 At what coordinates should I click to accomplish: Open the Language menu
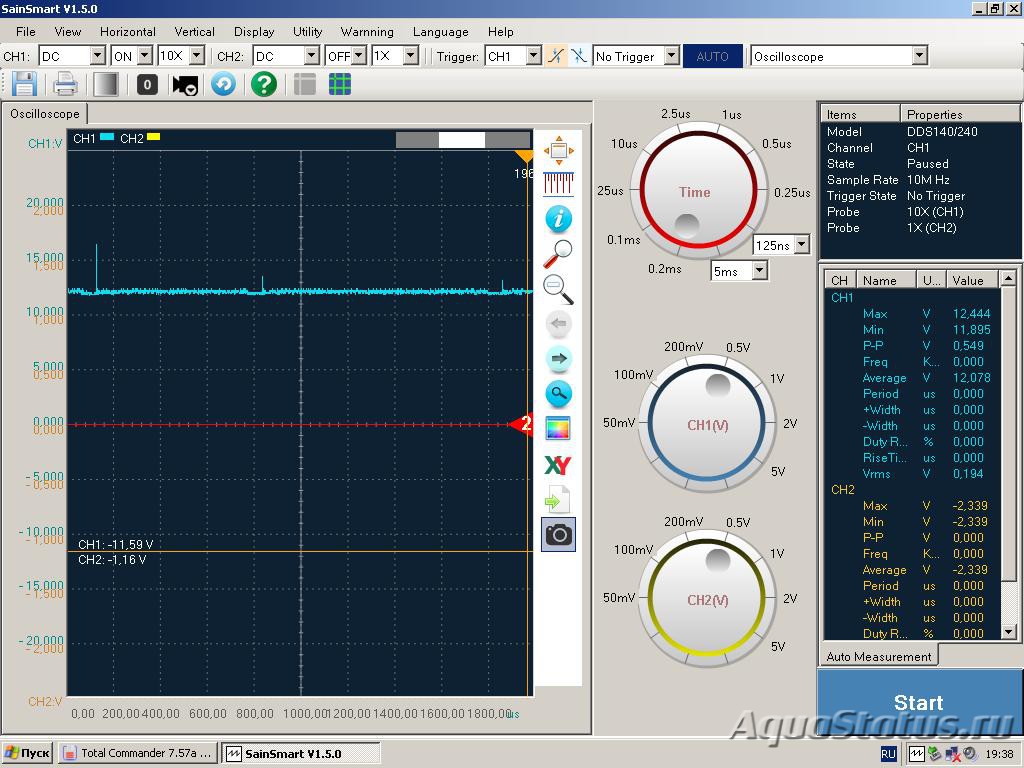tap(440, 31)
